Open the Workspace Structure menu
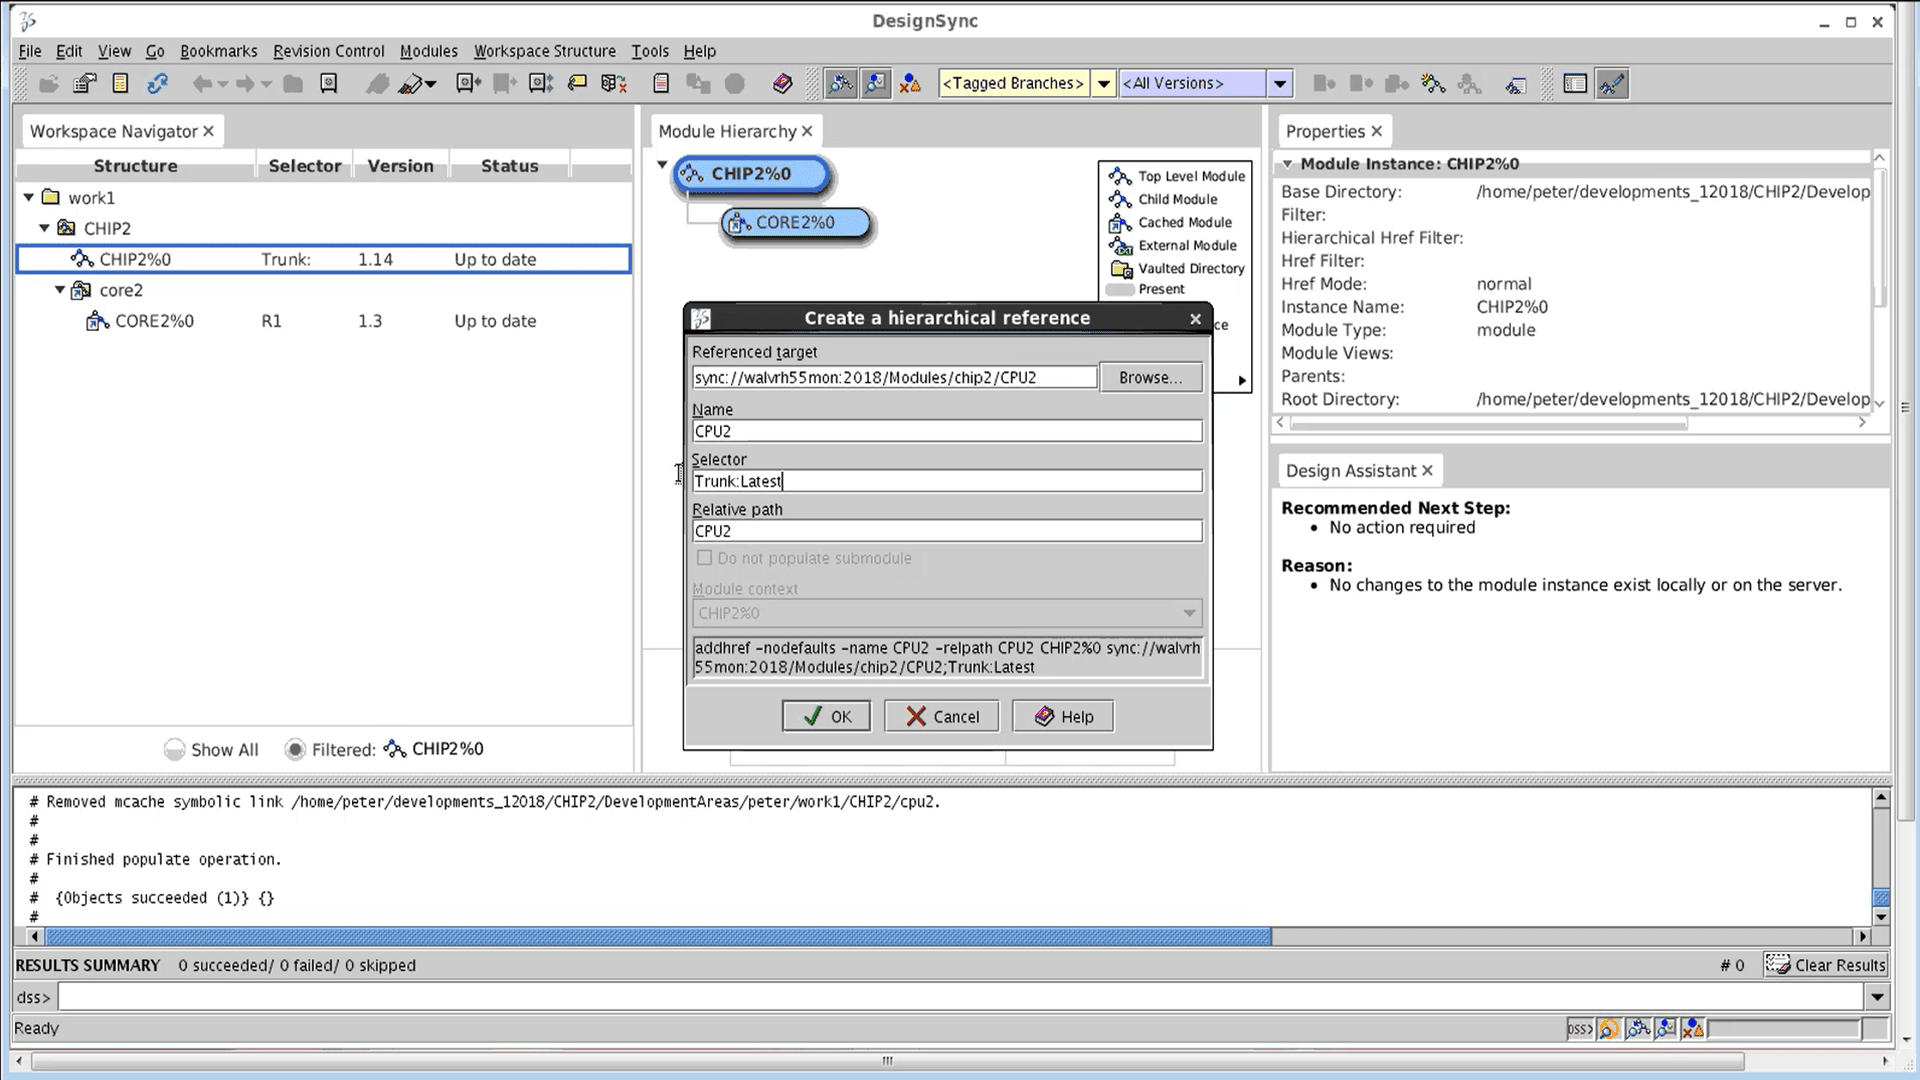The image size is (1920, 1080). 544,51
